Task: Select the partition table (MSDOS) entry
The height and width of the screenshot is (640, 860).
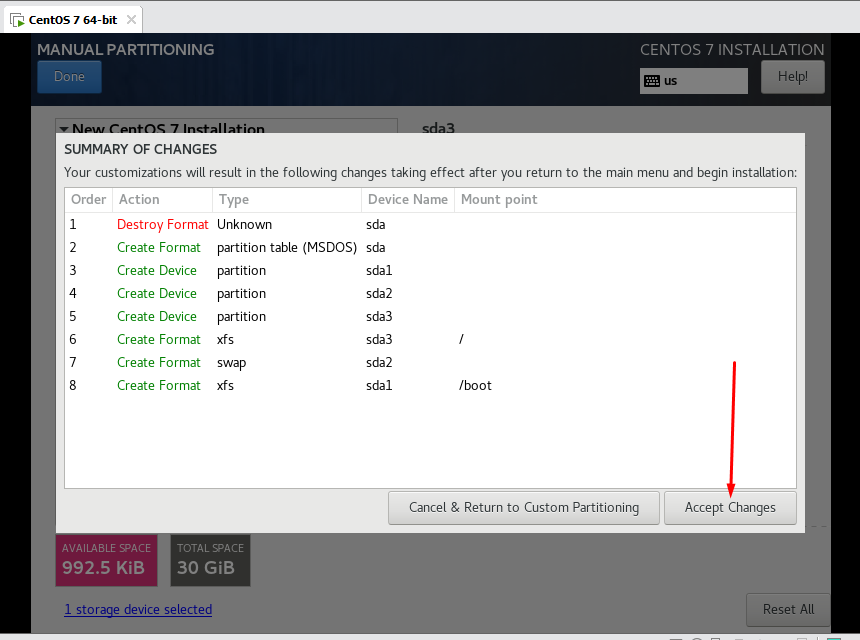Action: click(x=287, y=248)
